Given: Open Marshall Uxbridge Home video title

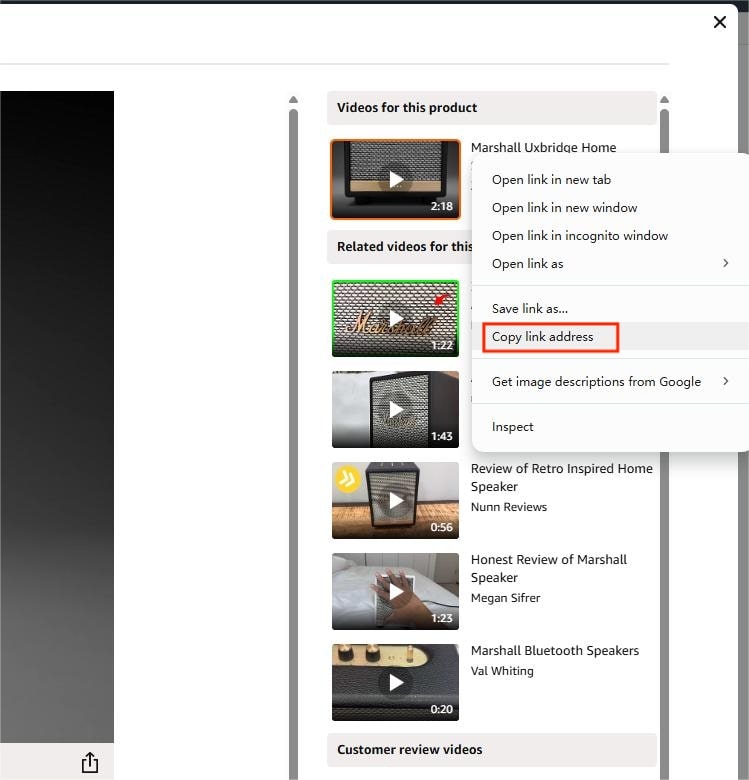Looking at the screenshot, I should click(x=543, y=147).
